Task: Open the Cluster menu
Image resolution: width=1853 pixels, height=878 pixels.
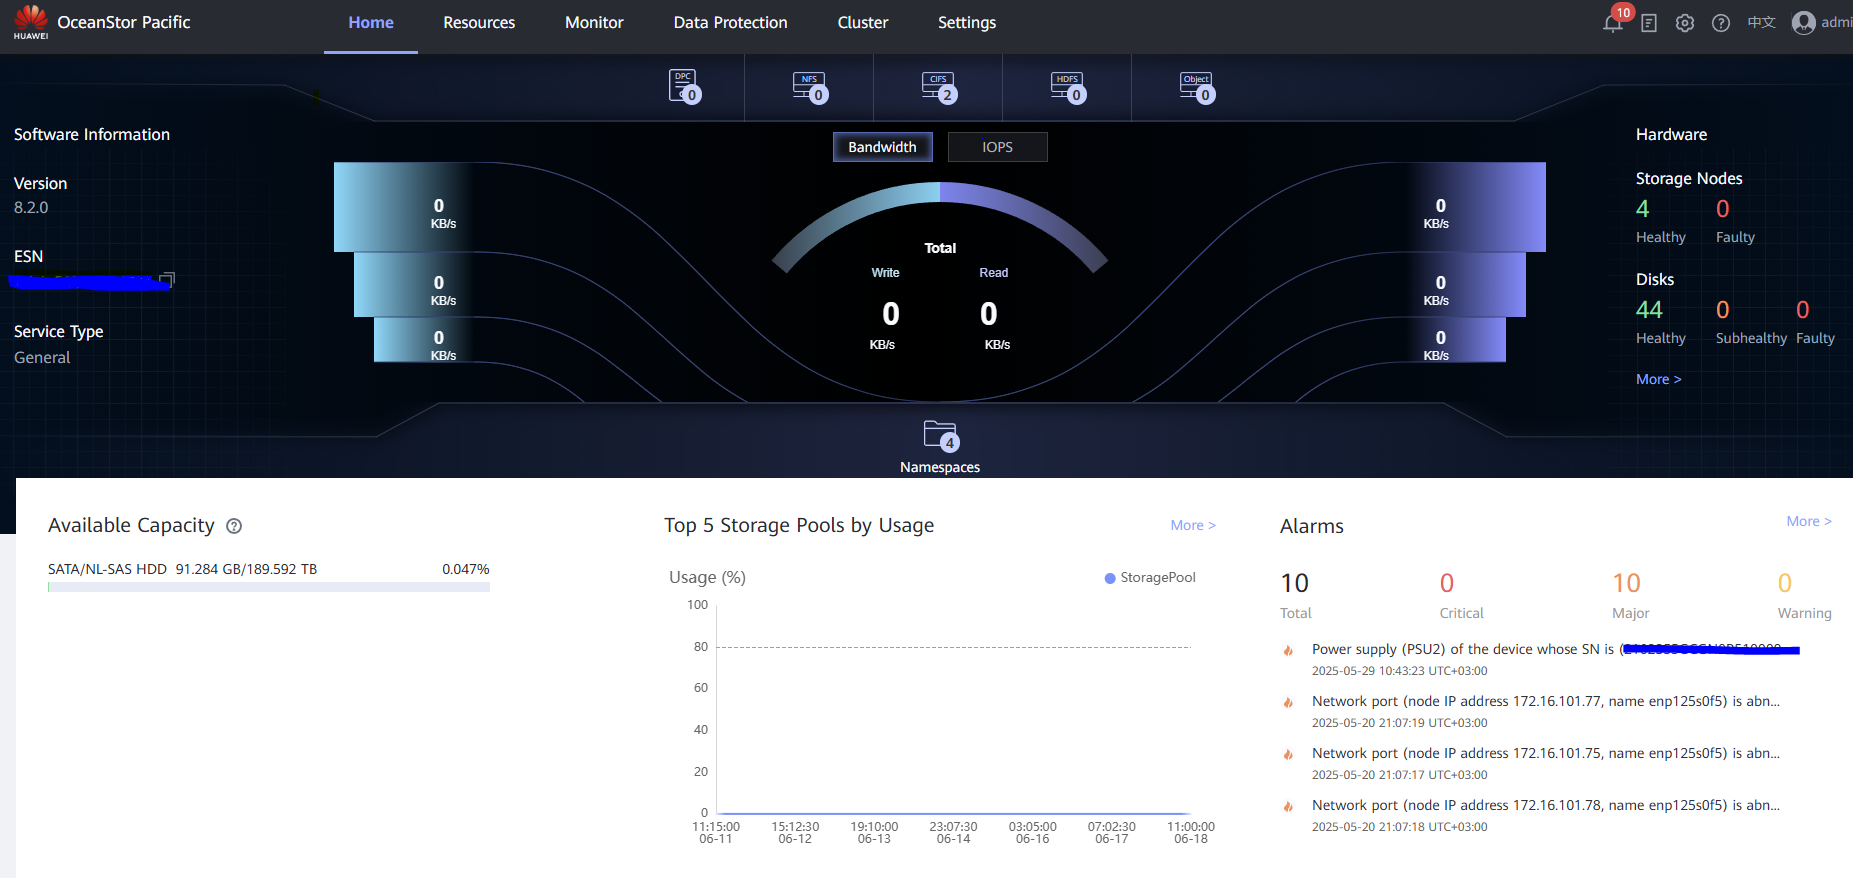Action: point(863,22)
